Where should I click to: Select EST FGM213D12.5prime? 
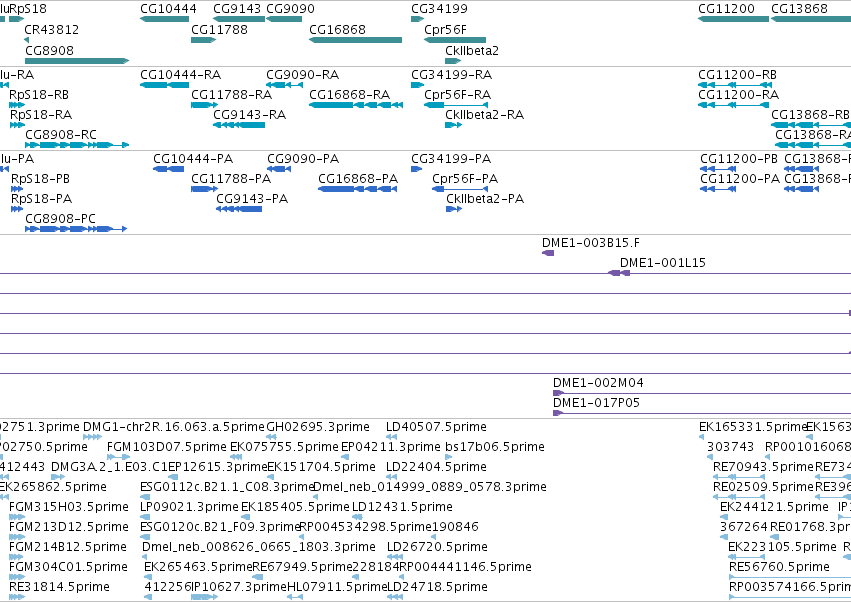pyautogui.click(x=17, y=537)
